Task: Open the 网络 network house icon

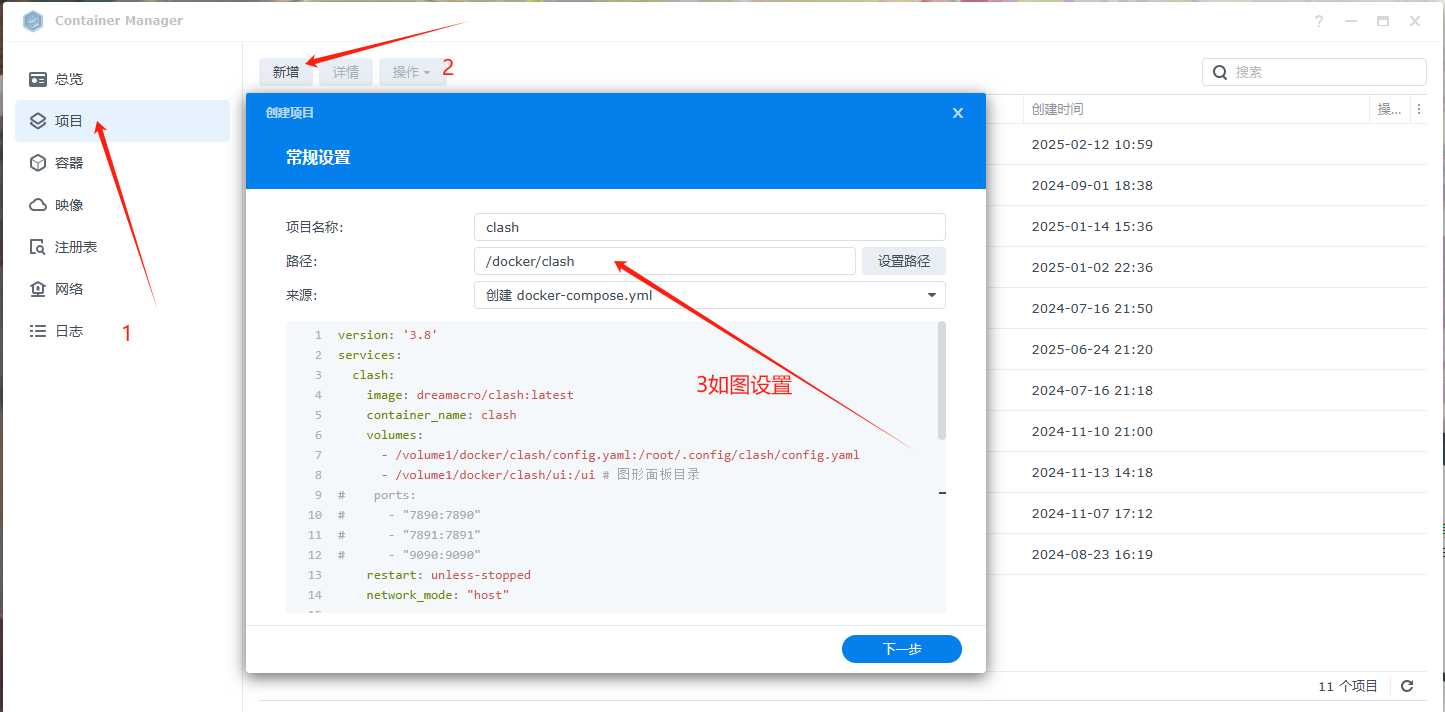Action: click(x=38, y=289)
